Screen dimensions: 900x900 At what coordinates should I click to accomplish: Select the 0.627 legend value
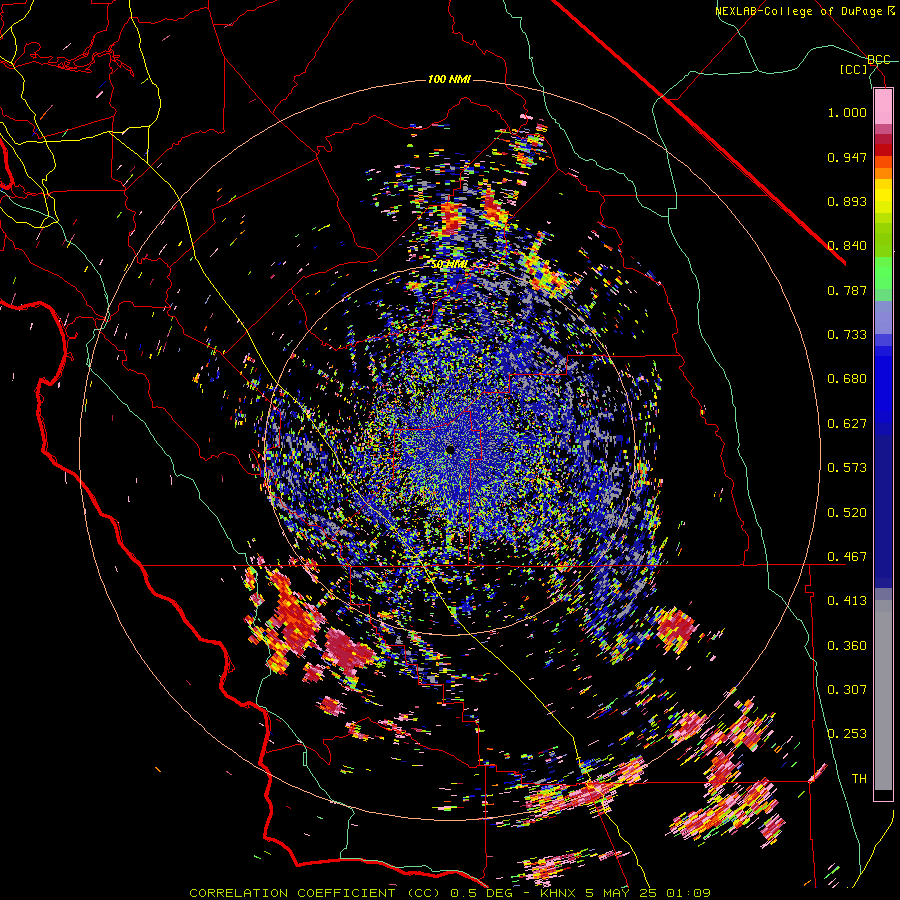click(x=847, y=424)
